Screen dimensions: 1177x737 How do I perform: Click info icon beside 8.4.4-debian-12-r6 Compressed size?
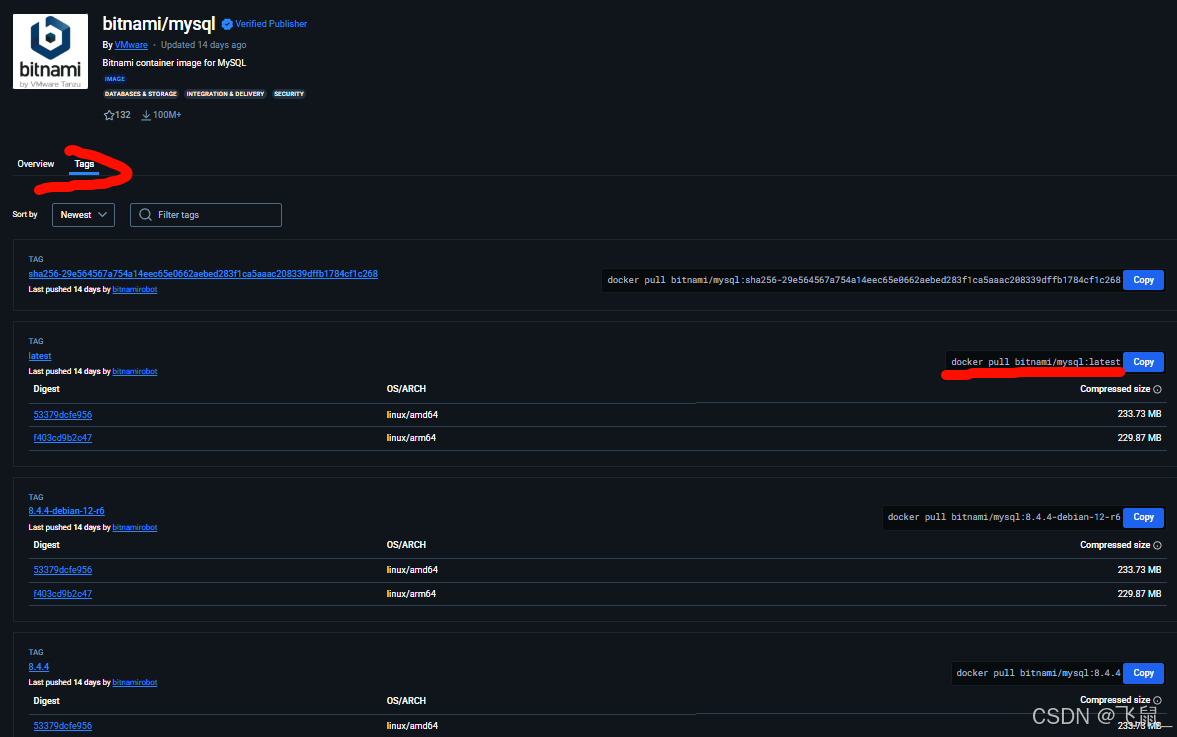pos(1157,546)
